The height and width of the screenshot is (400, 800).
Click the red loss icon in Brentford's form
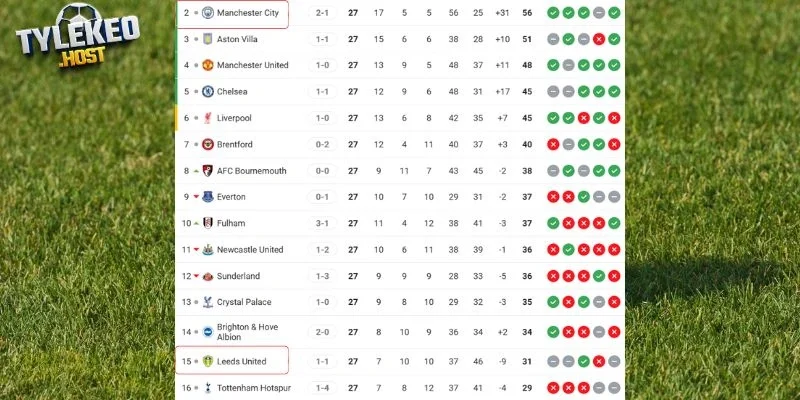click(553, 144)
